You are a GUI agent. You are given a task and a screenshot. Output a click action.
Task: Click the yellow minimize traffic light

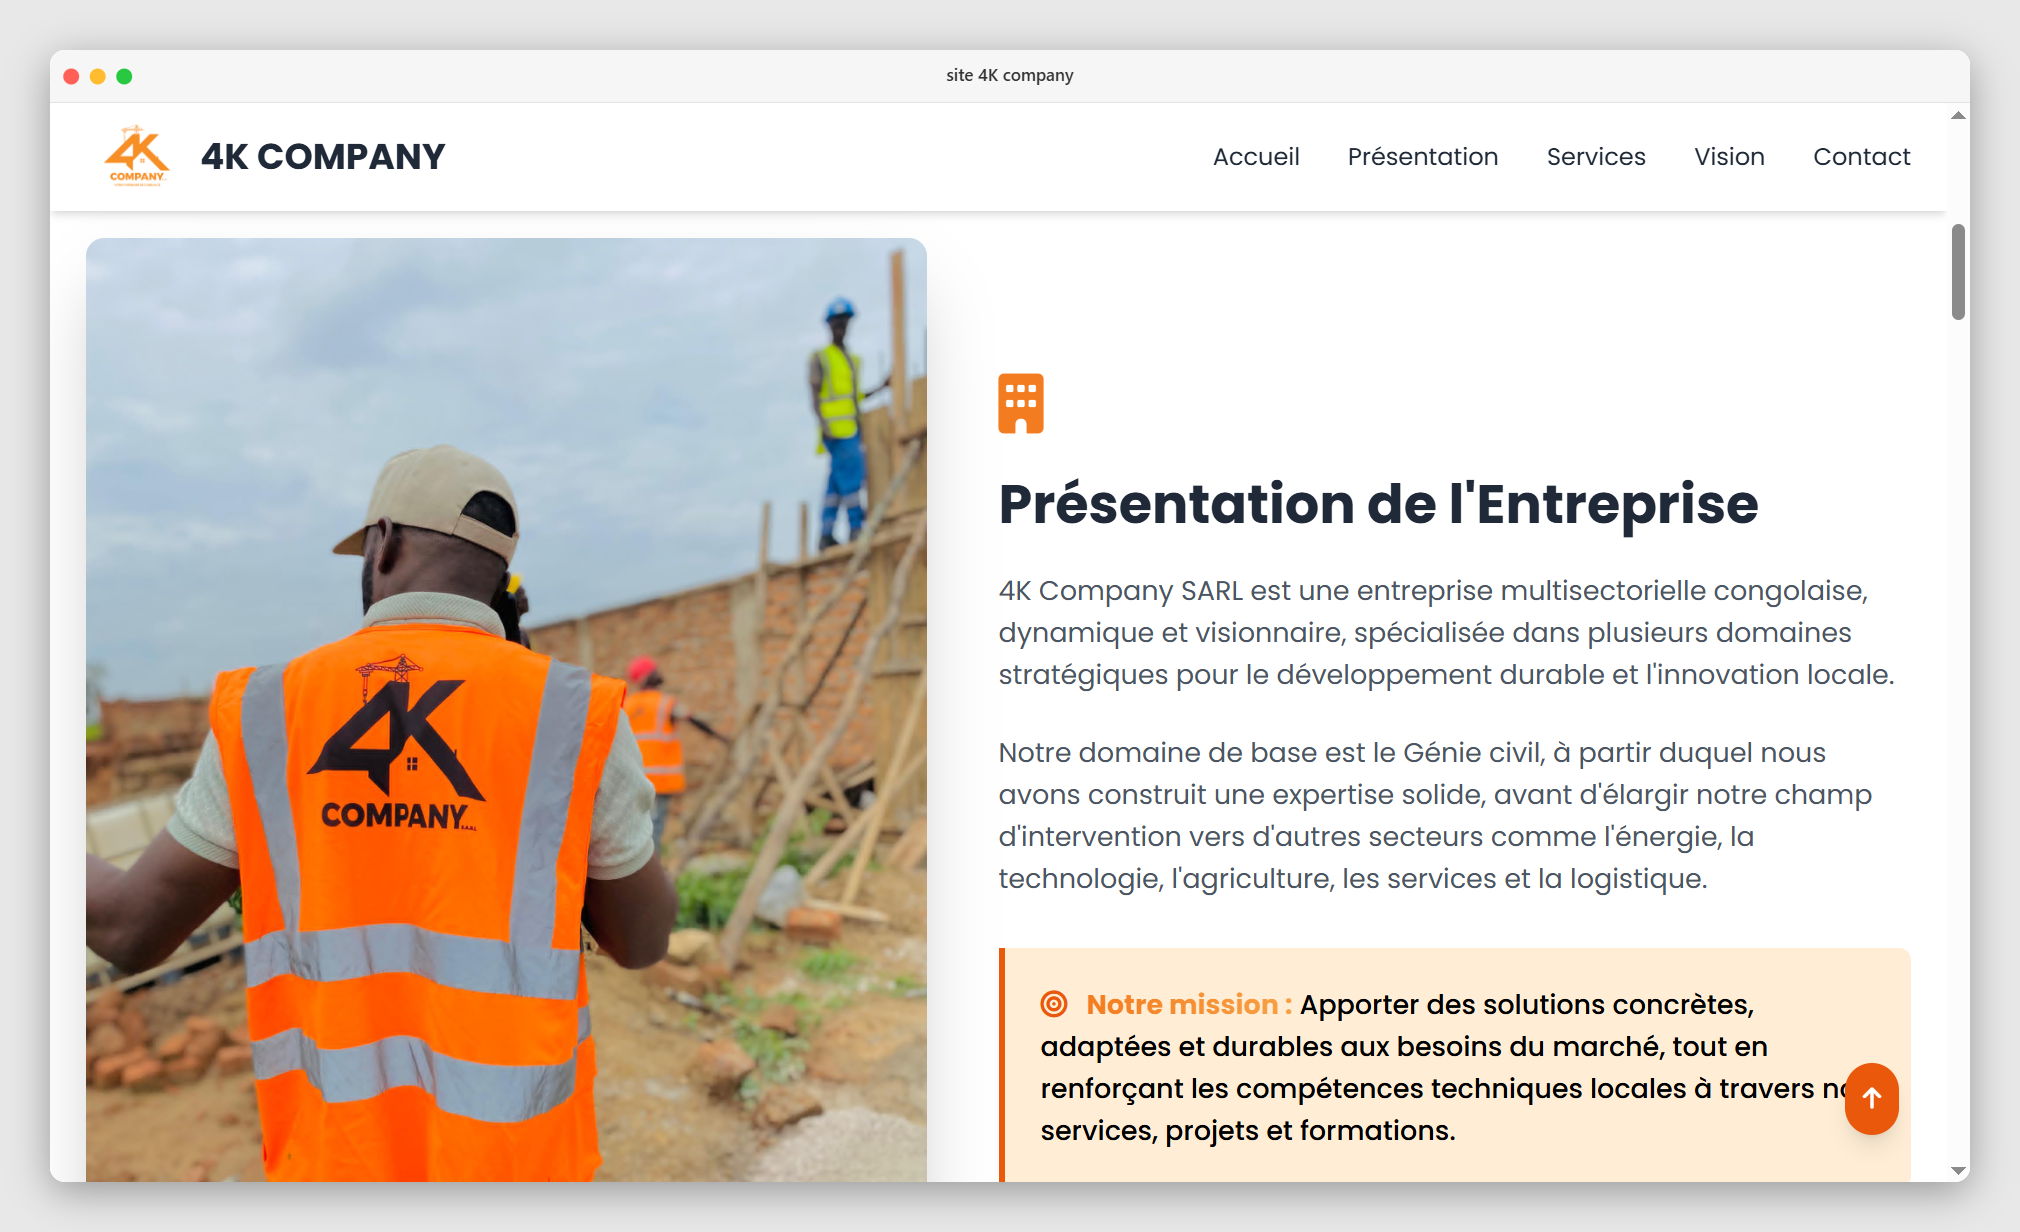97,75
